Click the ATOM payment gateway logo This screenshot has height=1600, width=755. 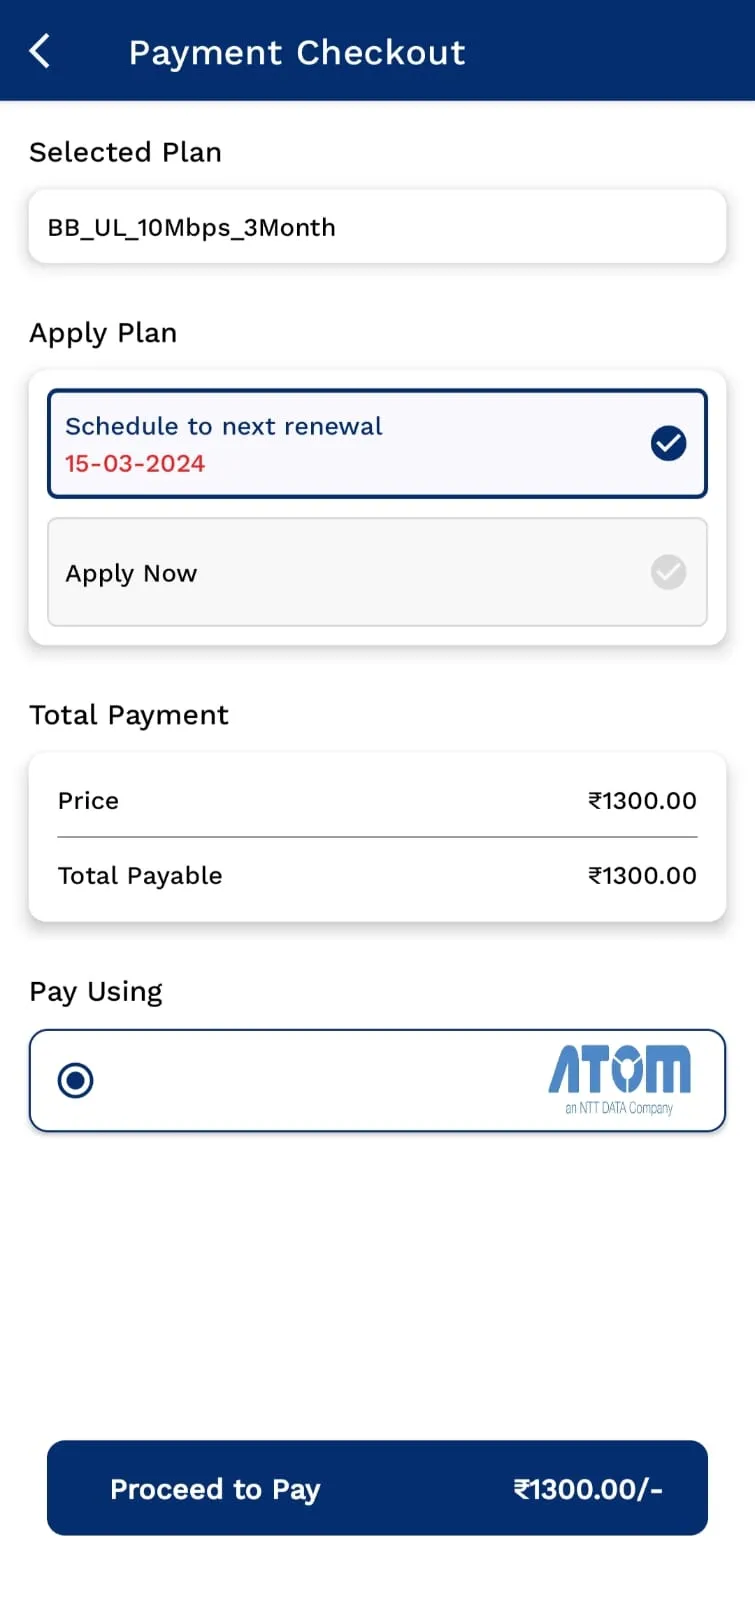coord(619,1080)
